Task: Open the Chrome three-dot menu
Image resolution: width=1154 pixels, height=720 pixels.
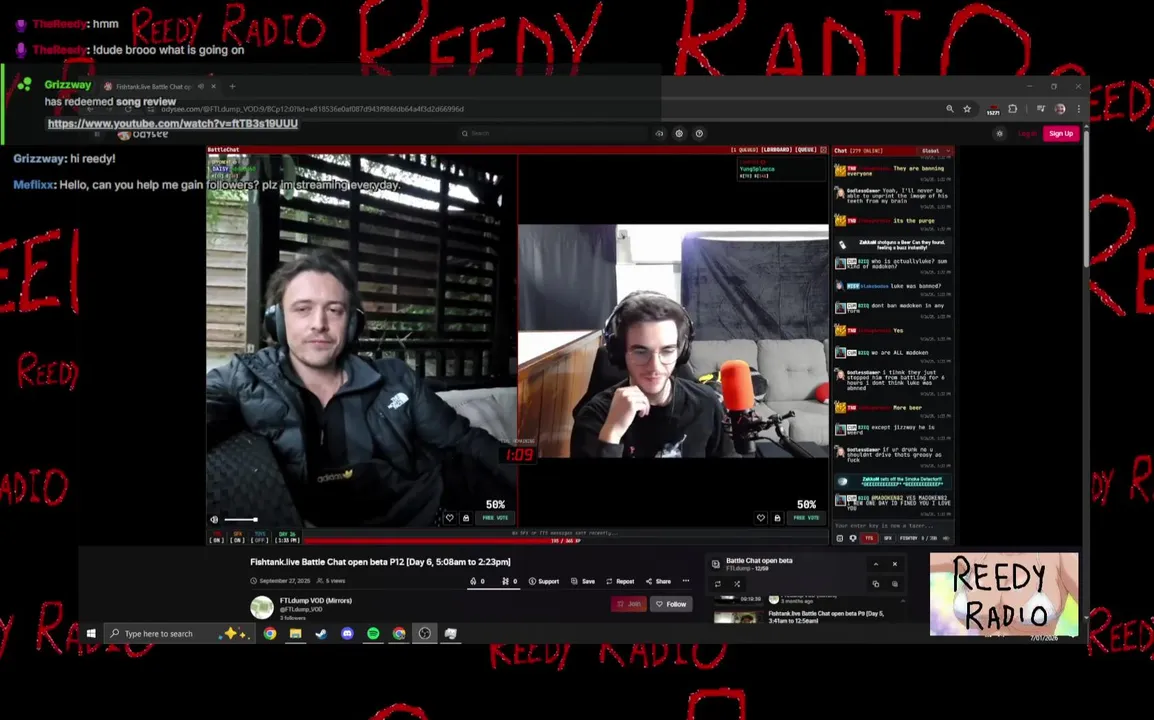Action: tap(1079, 109)
